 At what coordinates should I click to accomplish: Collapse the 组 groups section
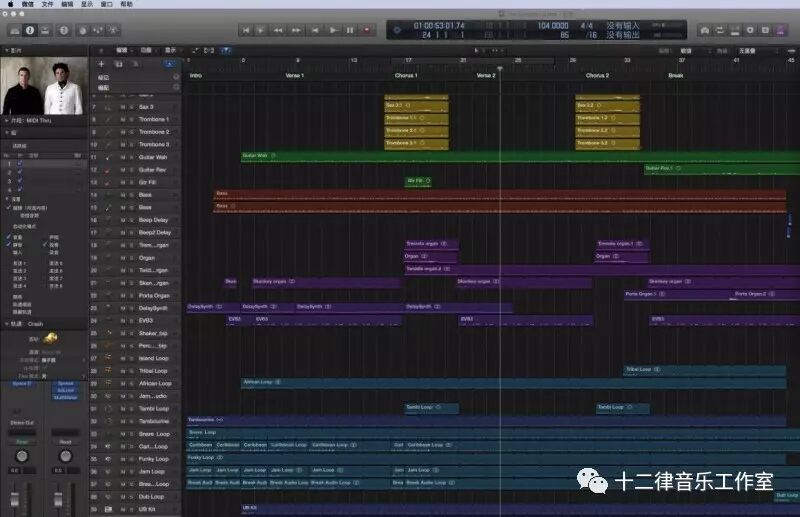coord(7,133)
